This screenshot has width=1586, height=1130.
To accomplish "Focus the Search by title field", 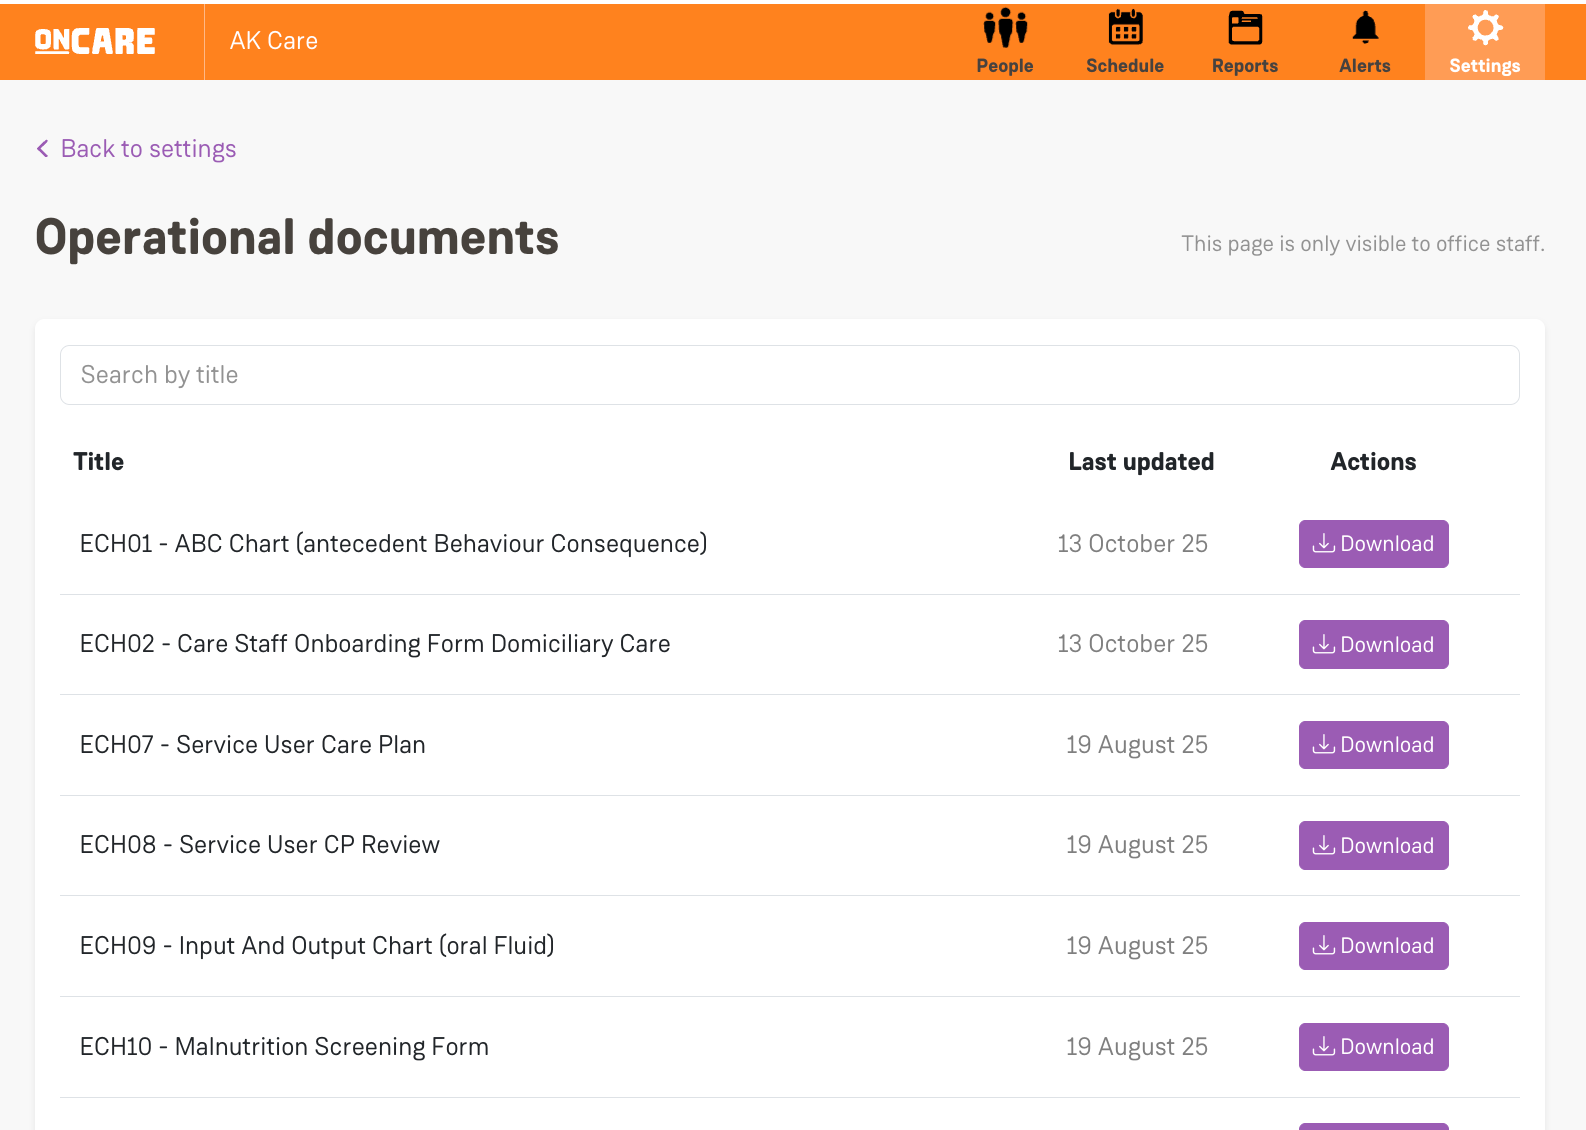I will 789,375.
